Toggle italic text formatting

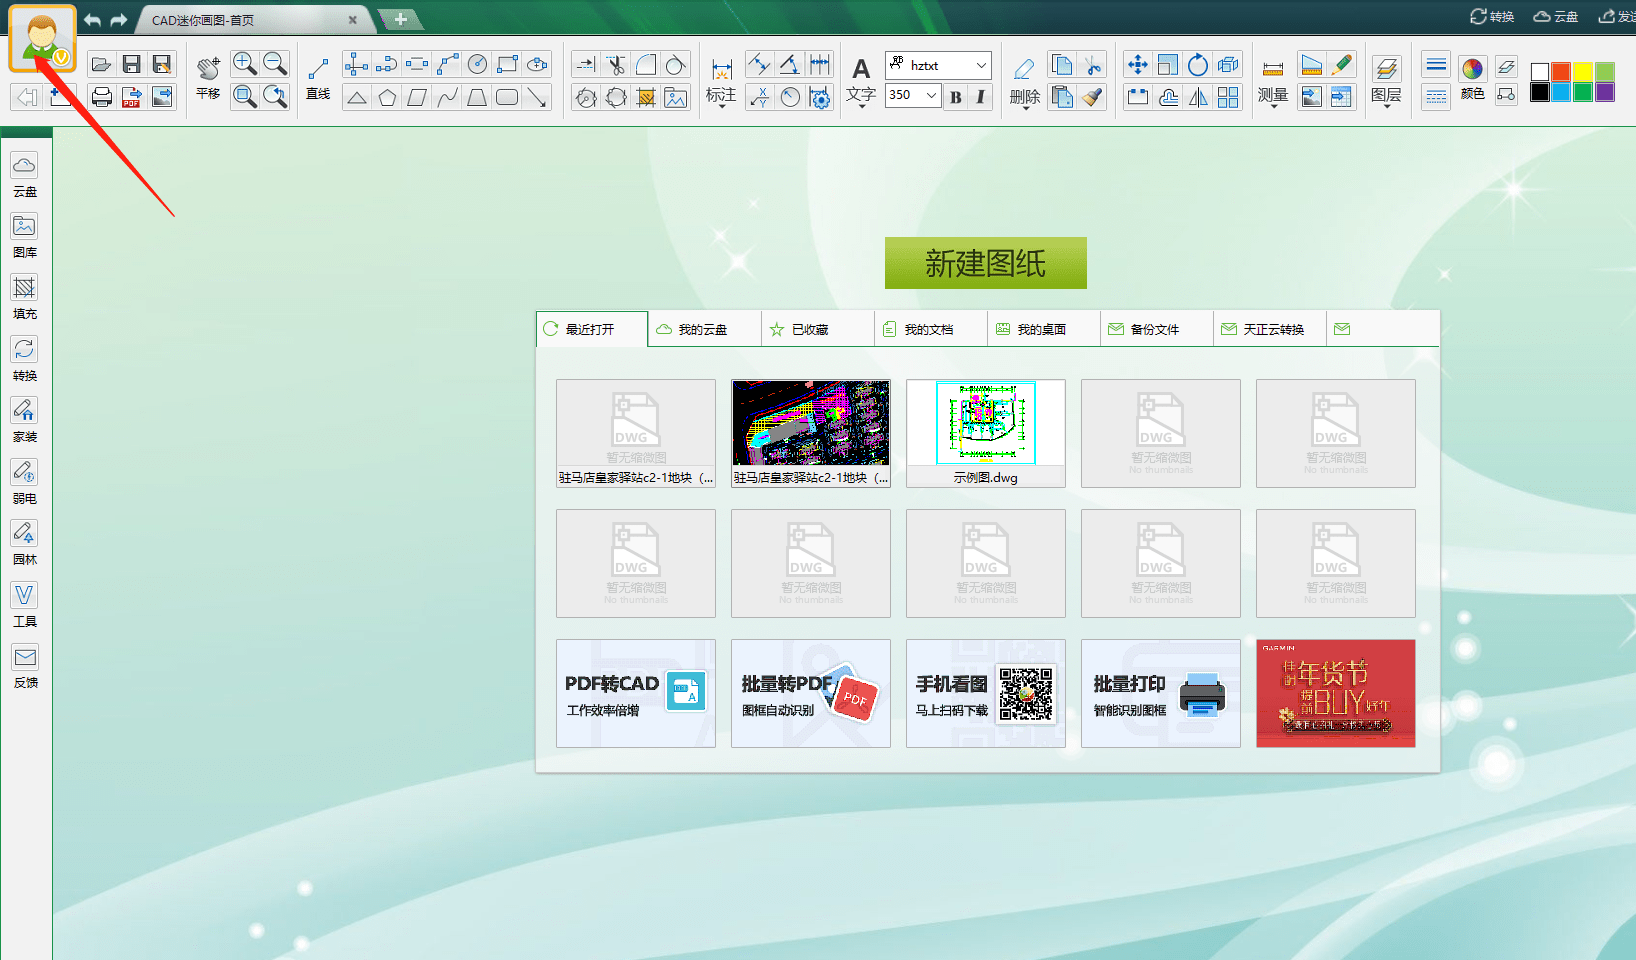click(980, 97)
